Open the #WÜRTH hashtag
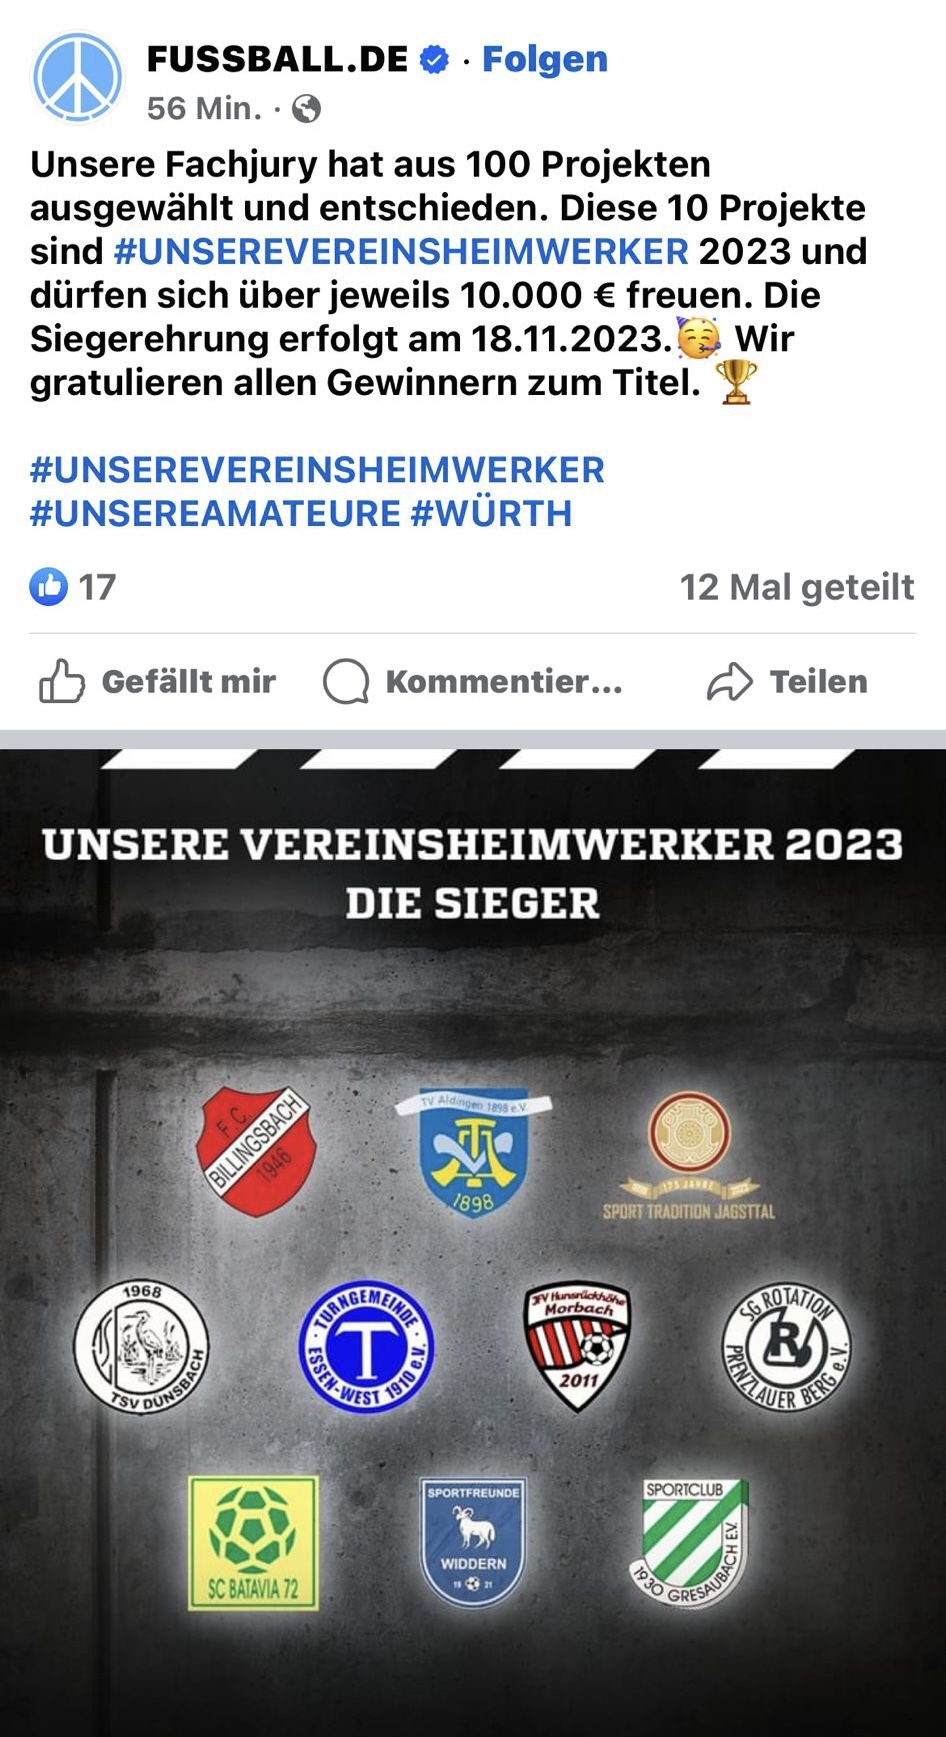 click(491, 514)
